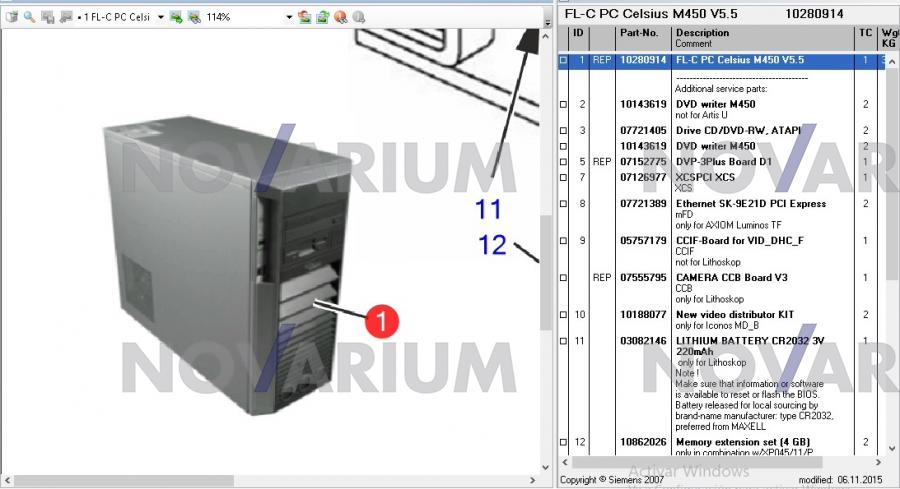
Task: Click the orange globe search icon
Action: point(340,17)
